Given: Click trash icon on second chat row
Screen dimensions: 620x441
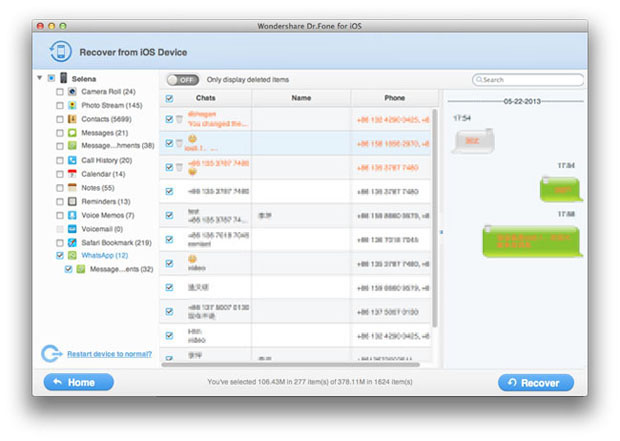Looking at the screenshot, I should click(x=179, y=143).
